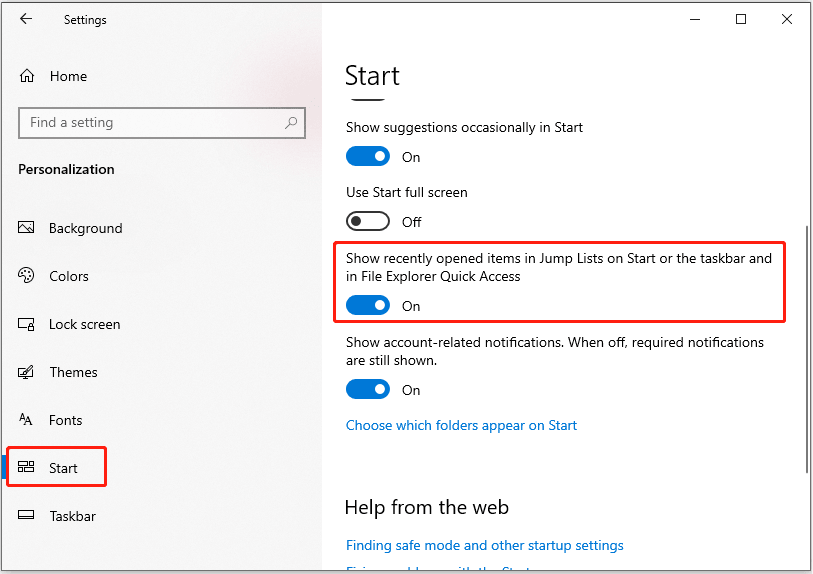The width and height of the screenshot is (813, 574).
Task: Click the search magnifier icon
Action: click(x=291, y=123)
